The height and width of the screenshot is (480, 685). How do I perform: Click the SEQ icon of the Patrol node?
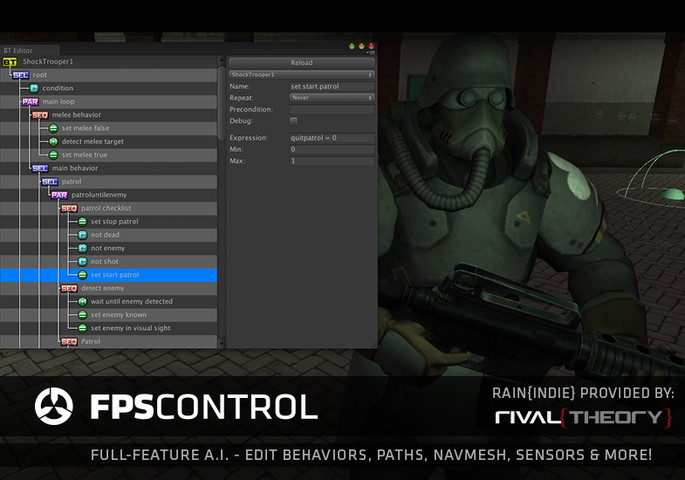pyautogui.click(x=69, y=342)
